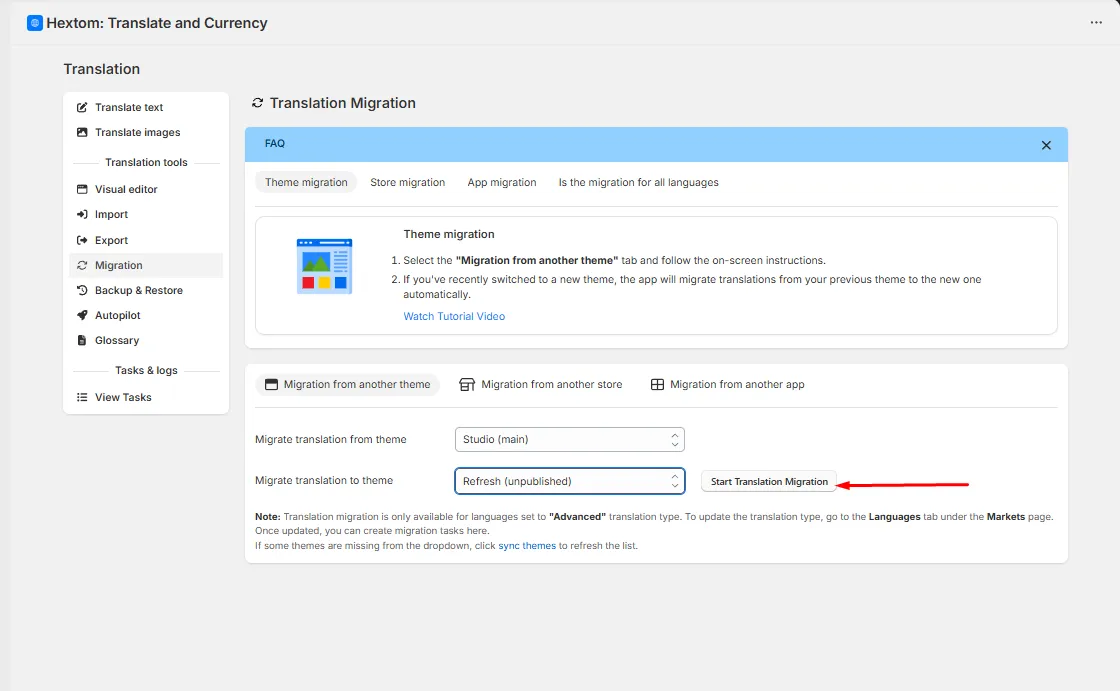This screenshot has width=1120, height=691.
Task: Expand the Refresh (unpublished) target theme dropdown
Action: click(569, 481)
